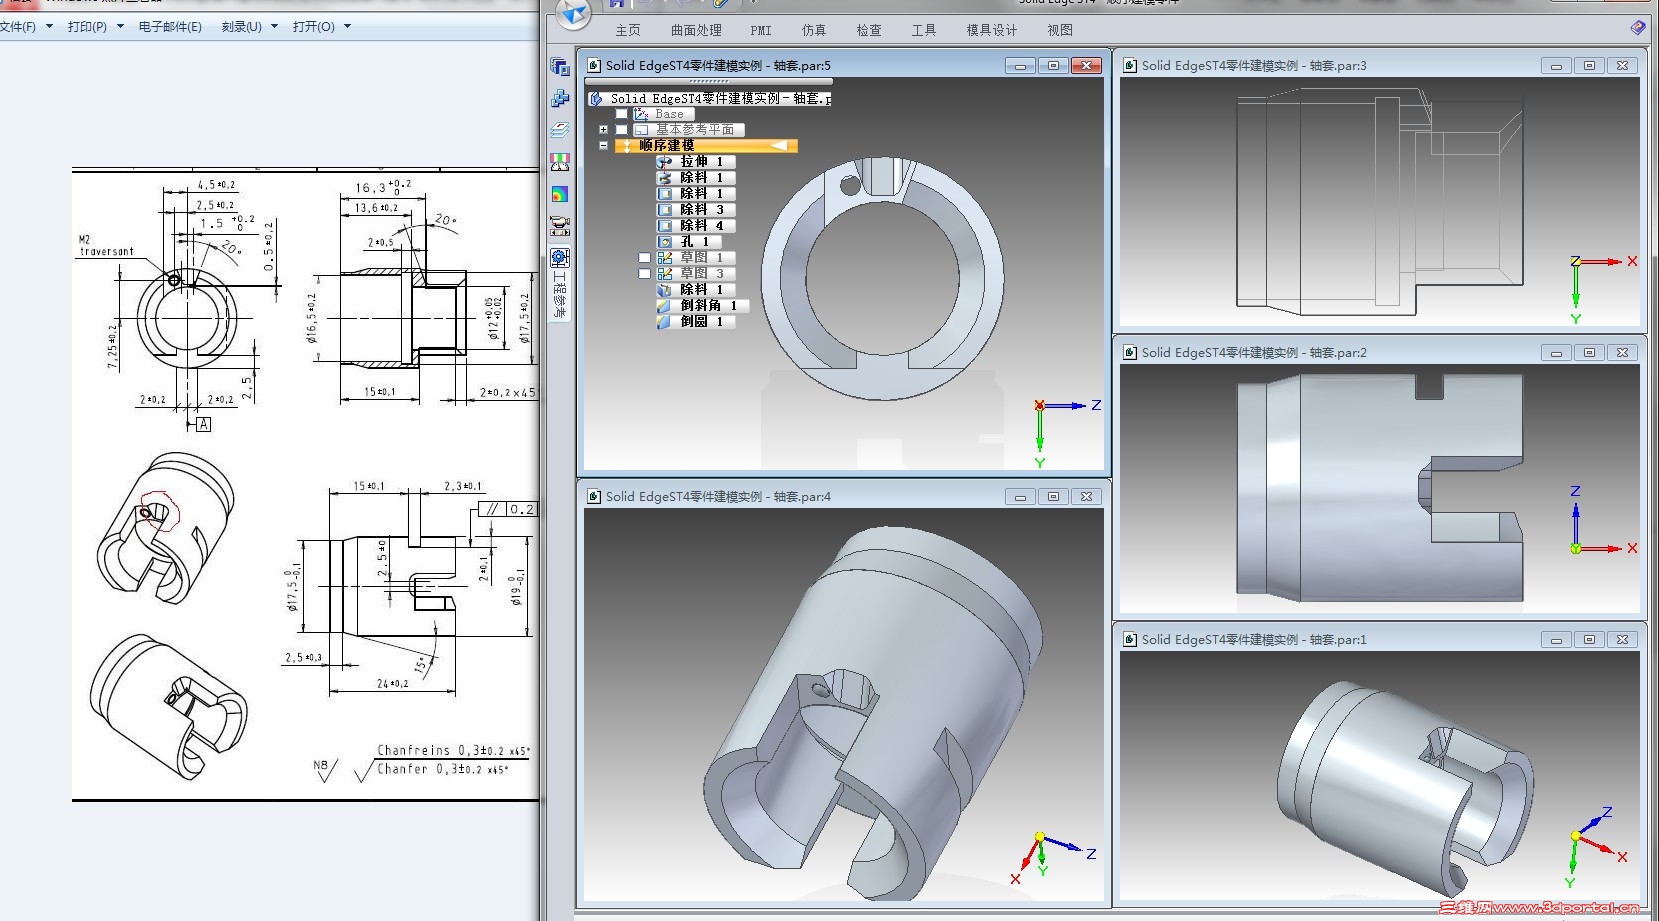
Task: Click document icon of 轴套.par:1 window
Action: point(1130,639)
